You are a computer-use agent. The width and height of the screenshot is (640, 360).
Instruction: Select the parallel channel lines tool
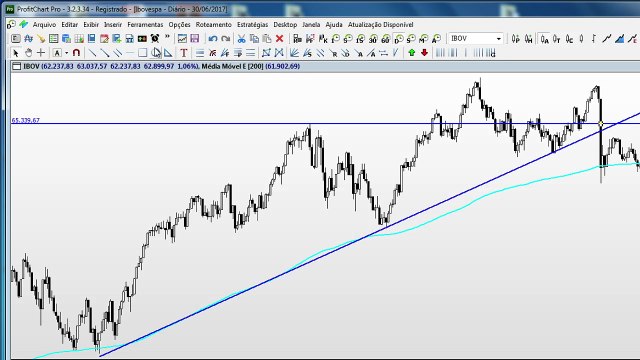click(118, 53)
